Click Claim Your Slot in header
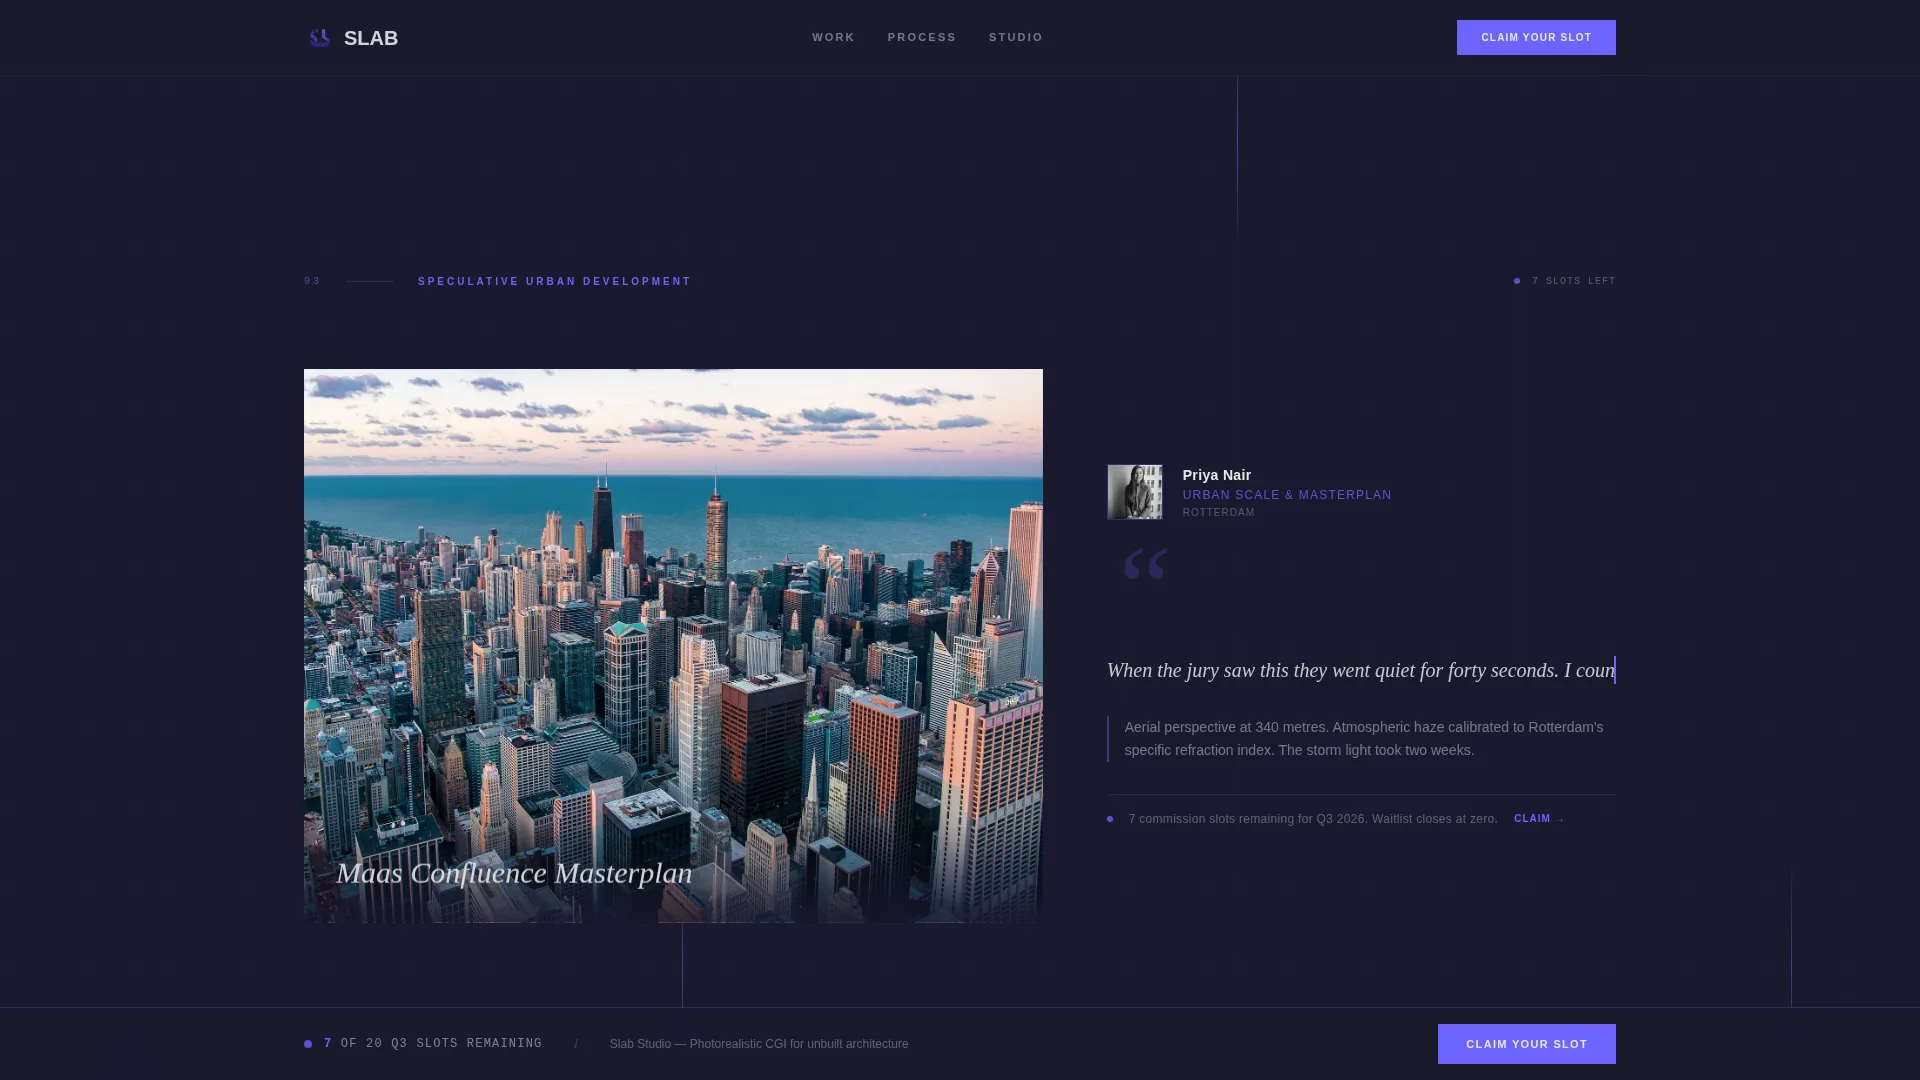1920x1080 pixels. (1536, 37)
